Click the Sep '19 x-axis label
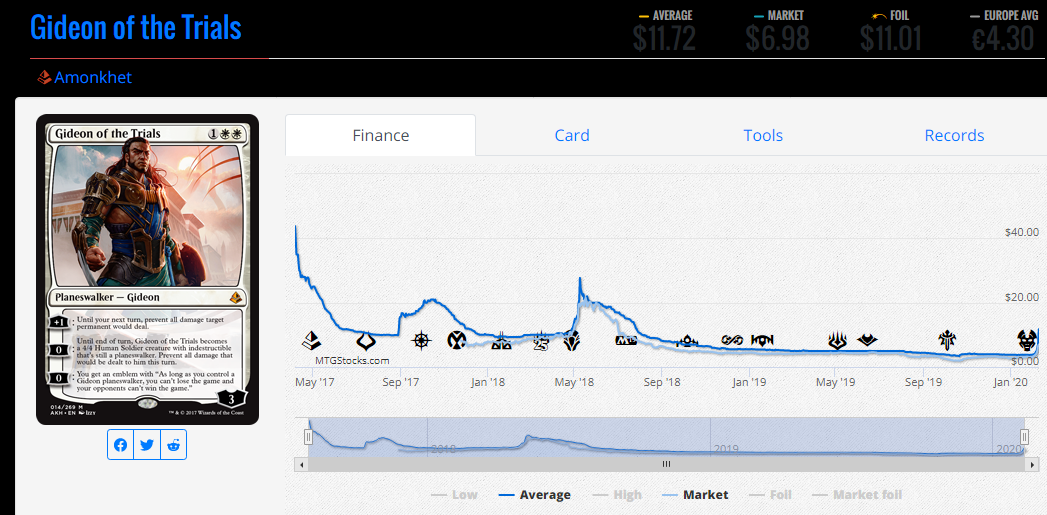Screen dimensions: 1047x515 pos(923,382)
